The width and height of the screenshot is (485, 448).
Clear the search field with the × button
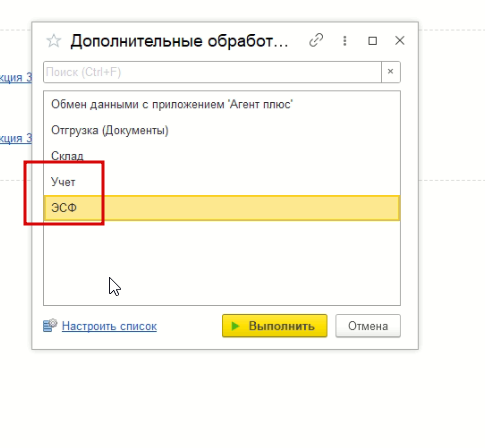tap(391, 72)
